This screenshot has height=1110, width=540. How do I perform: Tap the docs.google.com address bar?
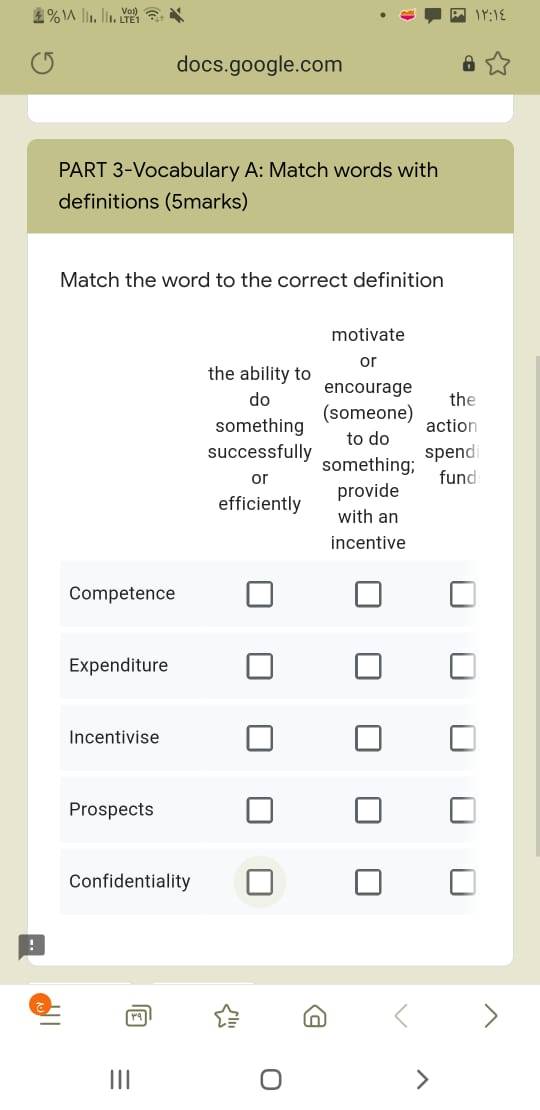[259, 64]
